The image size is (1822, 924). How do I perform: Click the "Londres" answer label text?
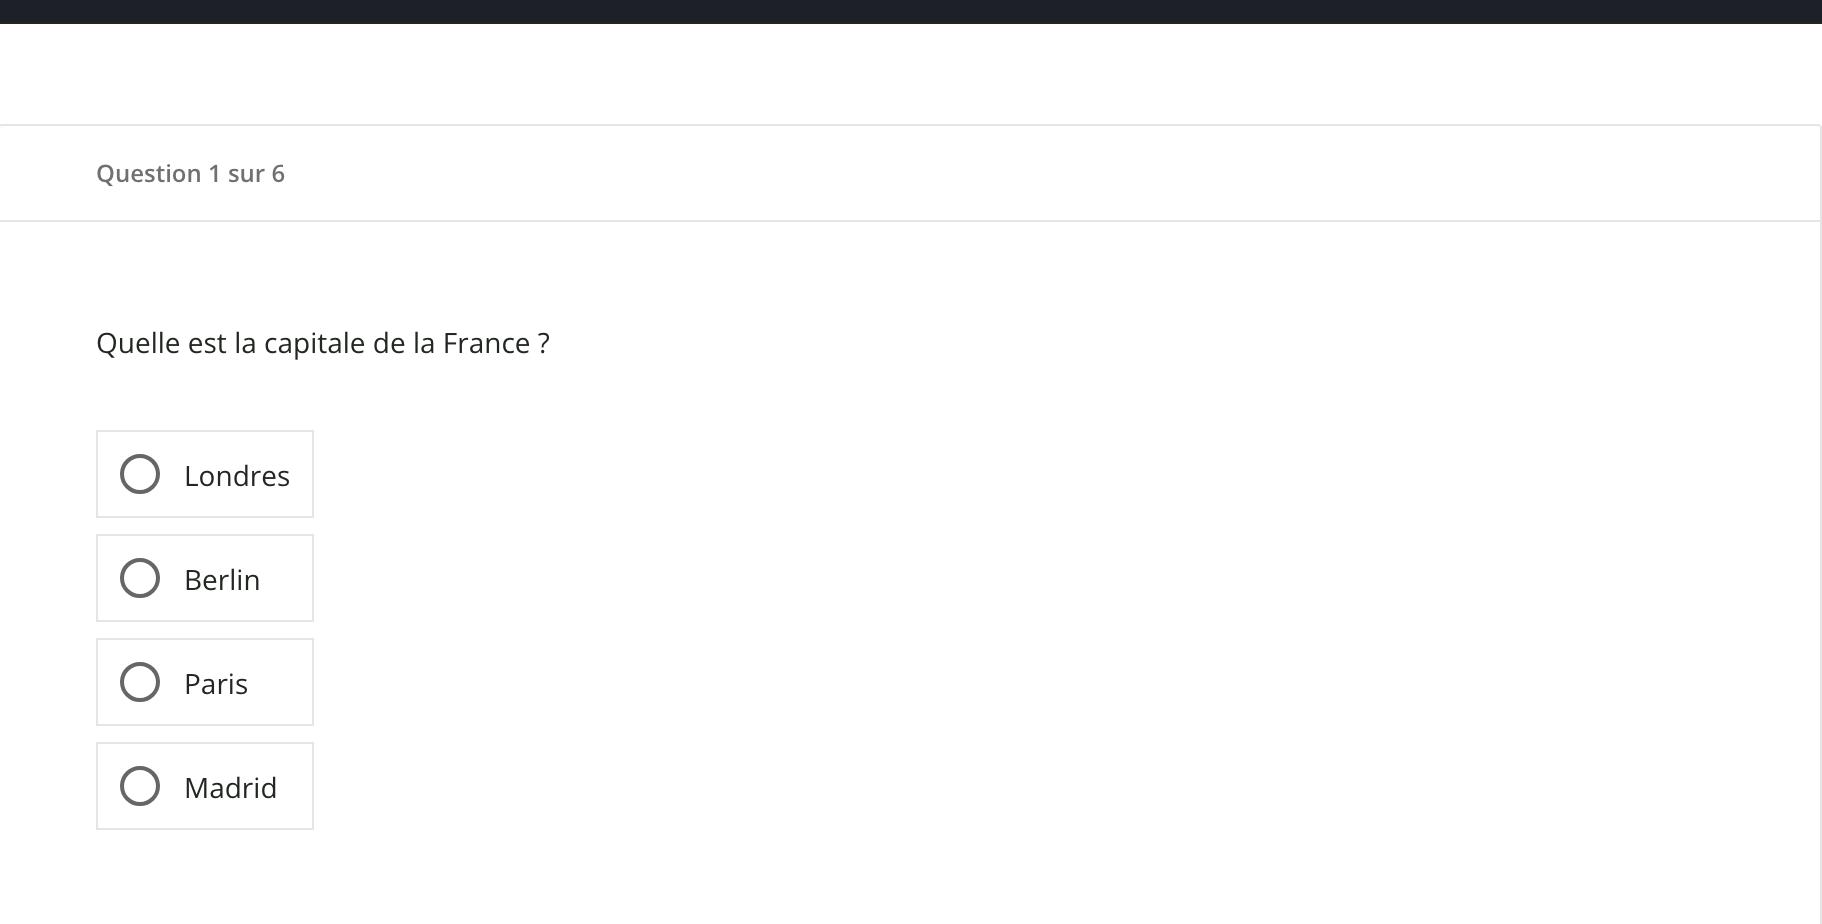click(237, 476)
